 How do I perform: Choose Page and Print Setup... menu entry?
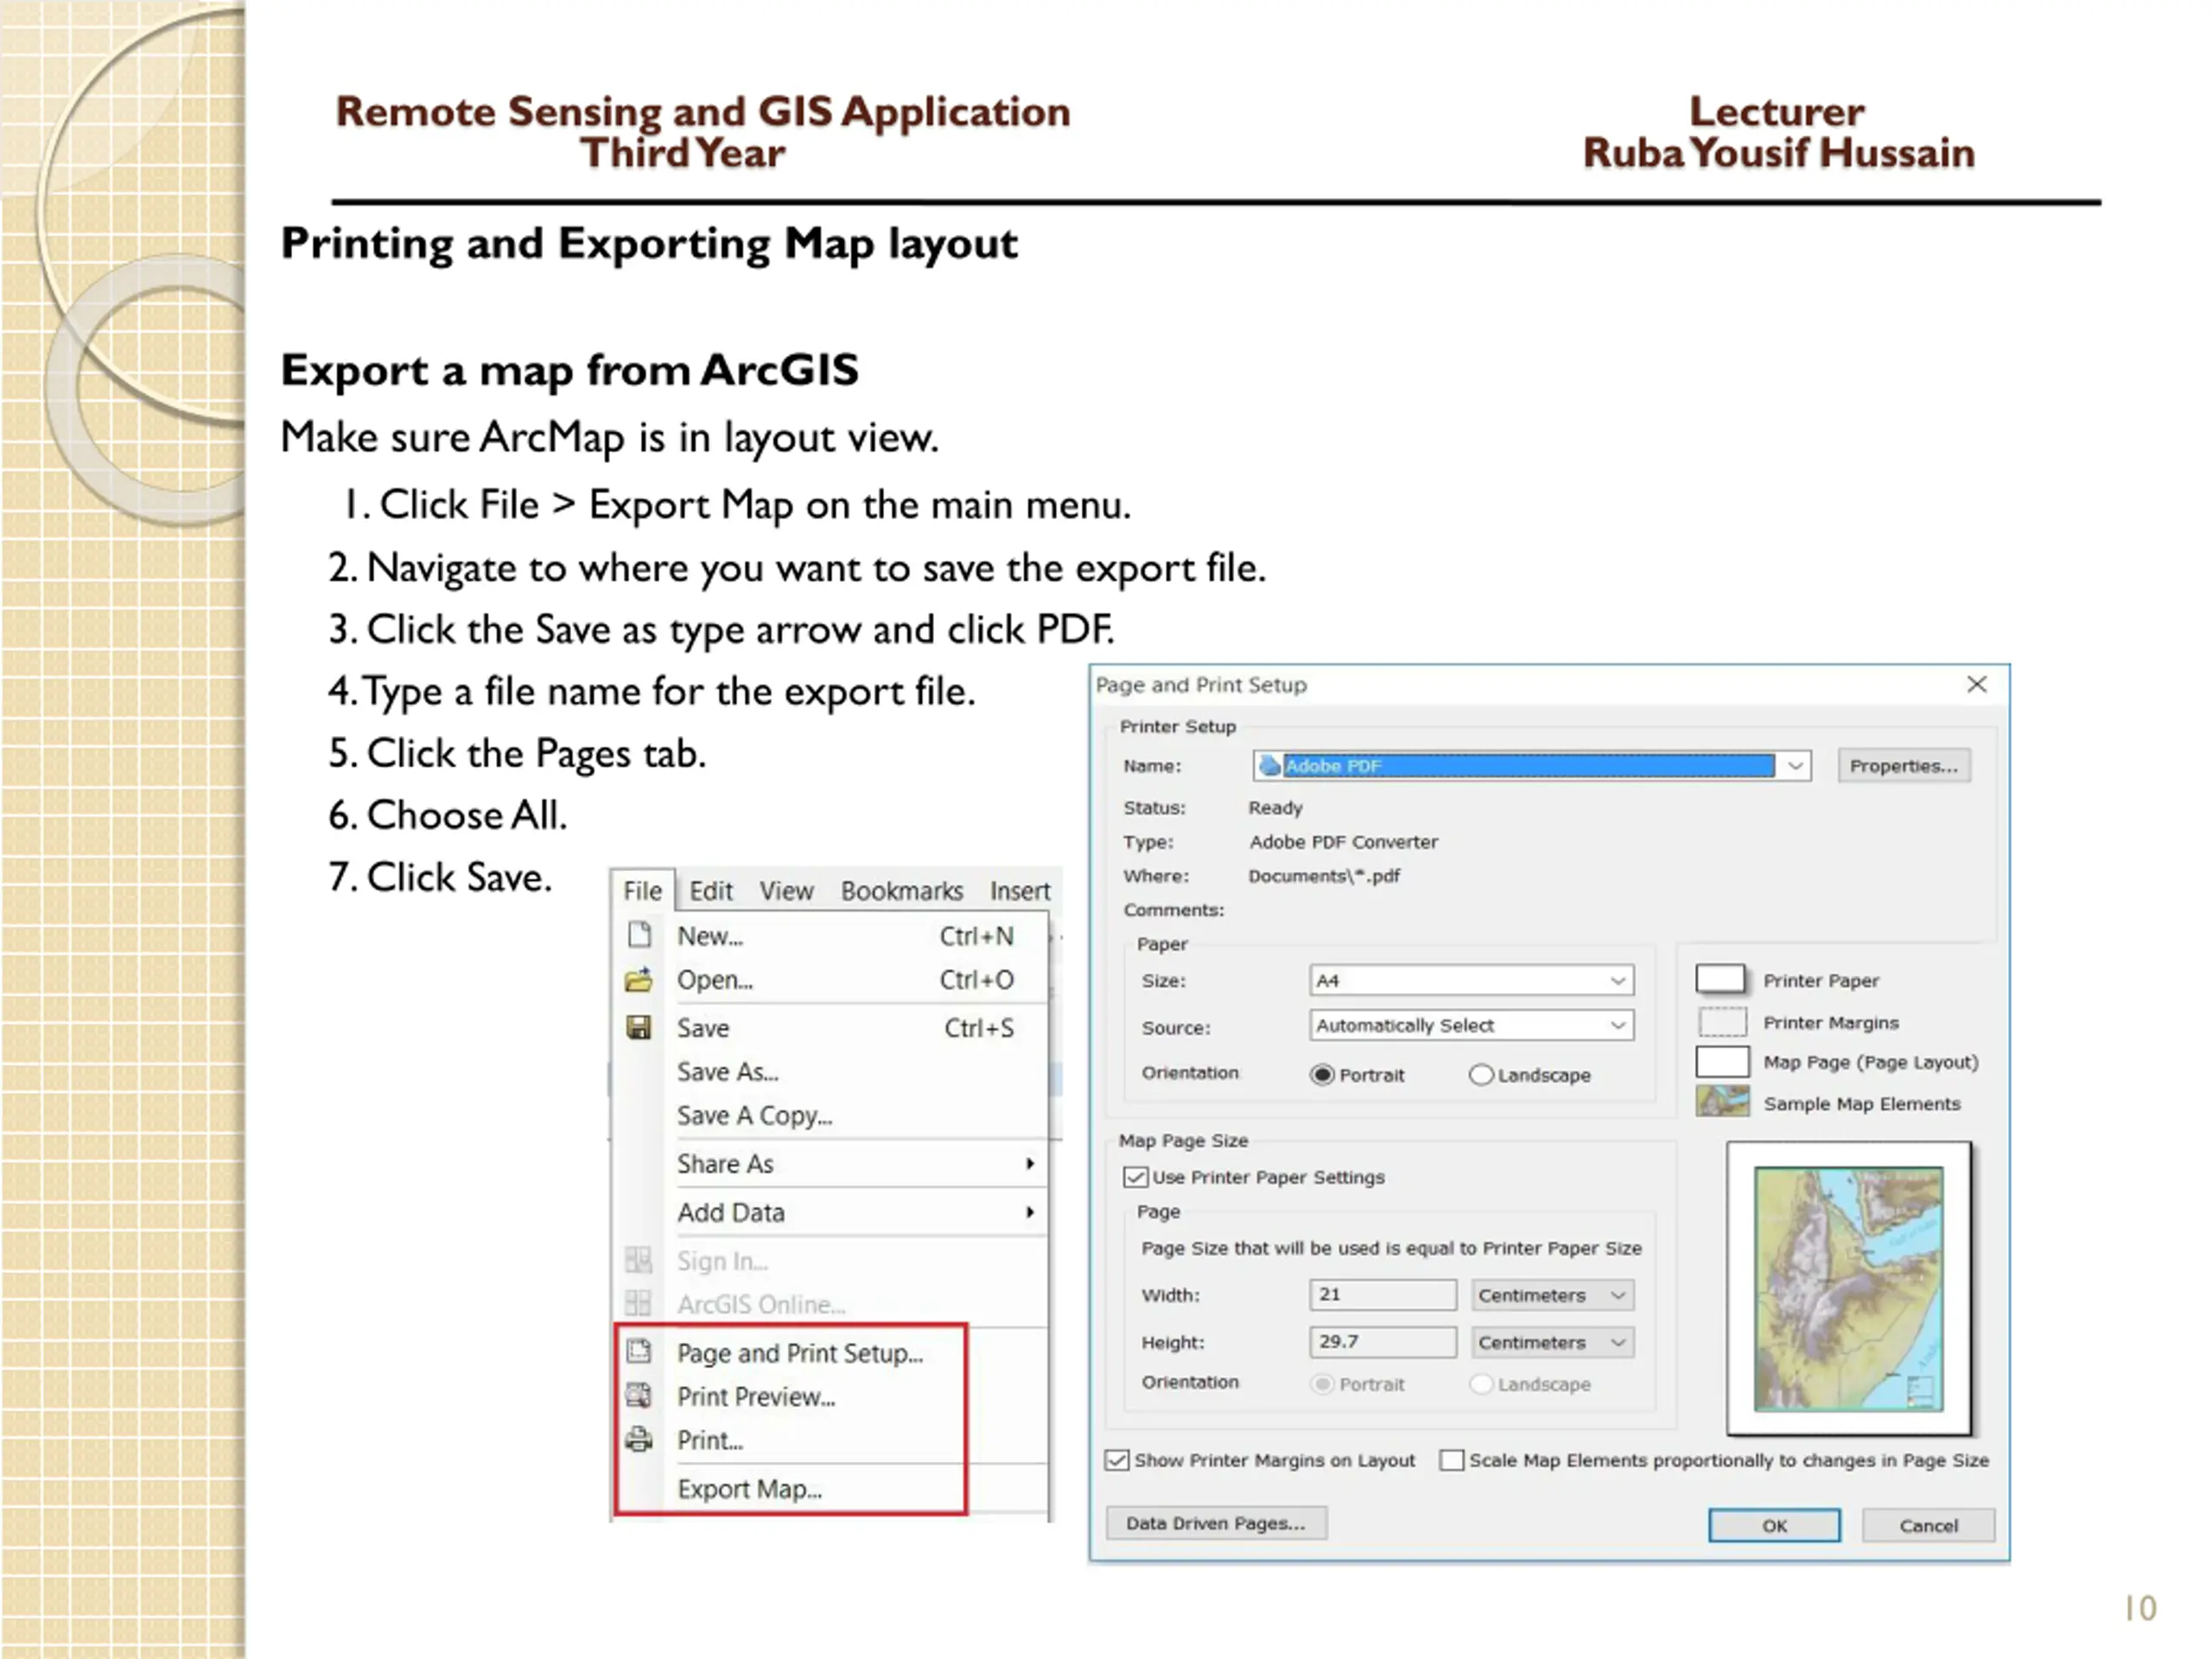click(x=830, y=1352)
